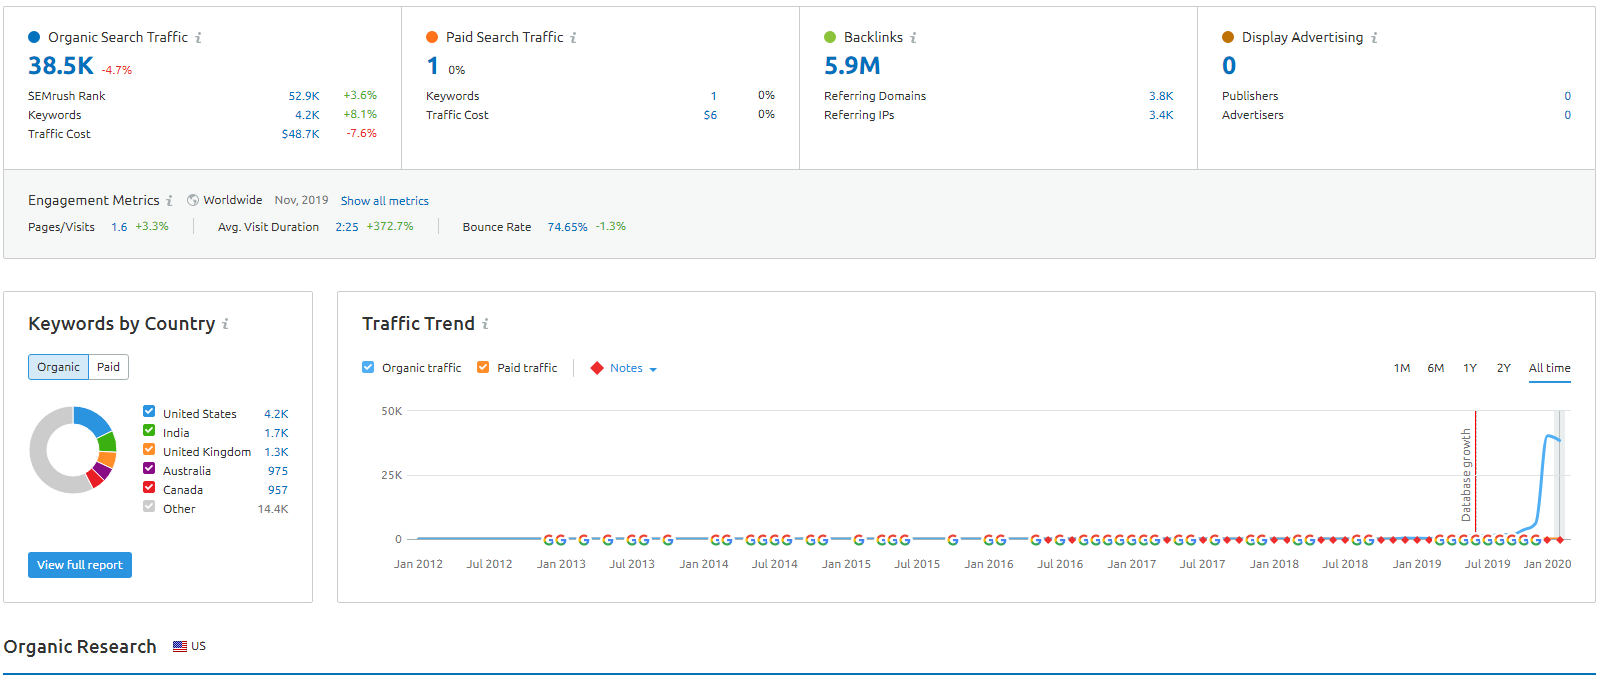The height and width of the screenshot is (680, 1606).
Task: Expand engagement data with Show all metrics
Action: (x=384, y=201)
